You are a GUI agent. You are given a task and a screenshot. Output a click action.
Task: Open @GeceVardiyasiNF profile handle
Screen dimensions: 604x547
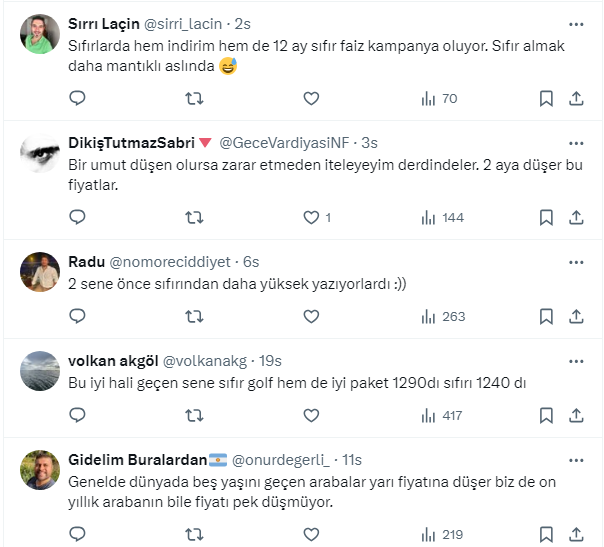(286, 142)
